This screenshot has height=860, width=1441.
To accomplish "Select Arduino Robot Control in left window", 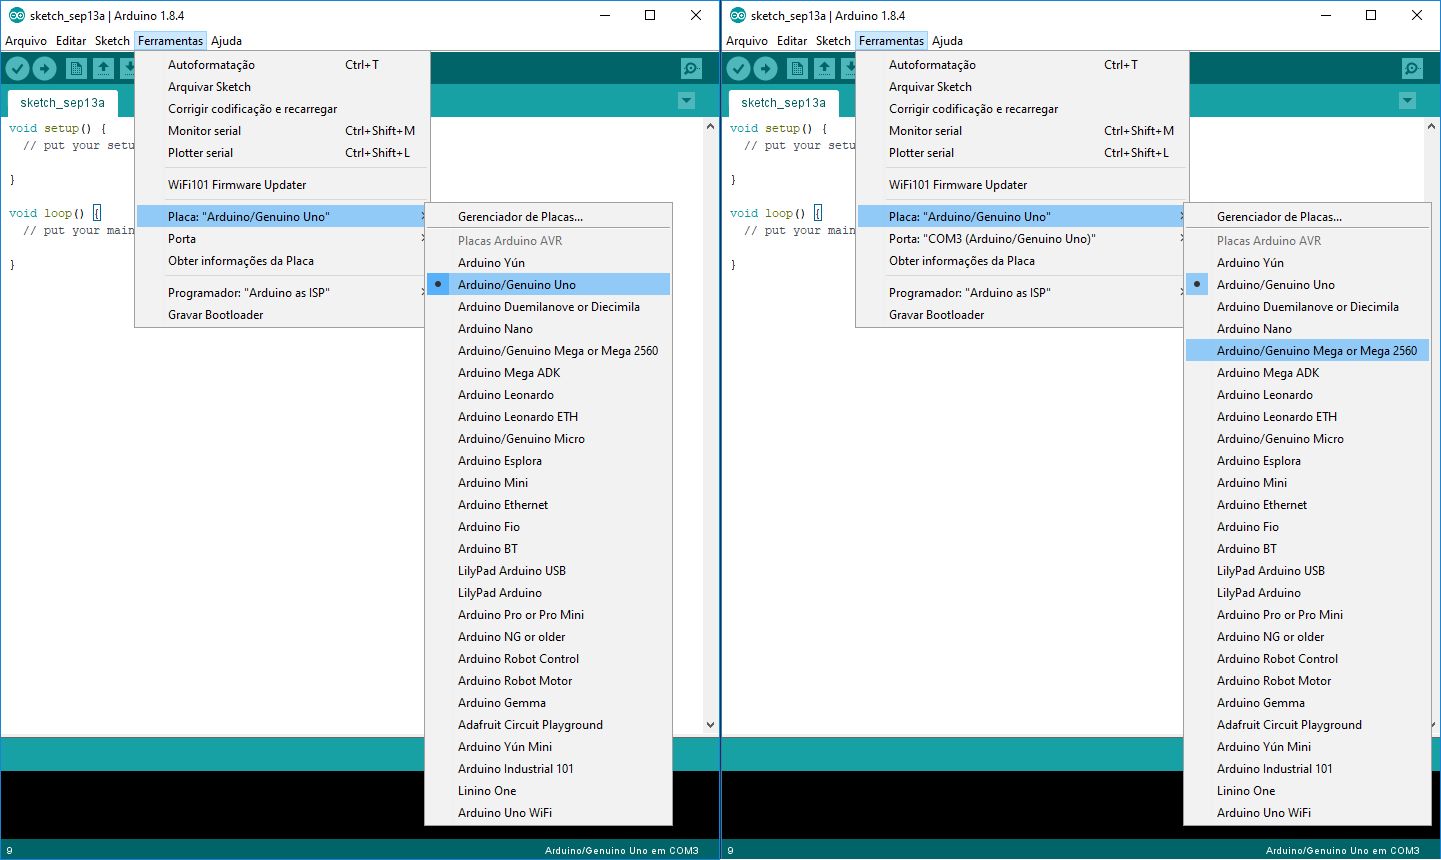I will [x=548, y=659].
